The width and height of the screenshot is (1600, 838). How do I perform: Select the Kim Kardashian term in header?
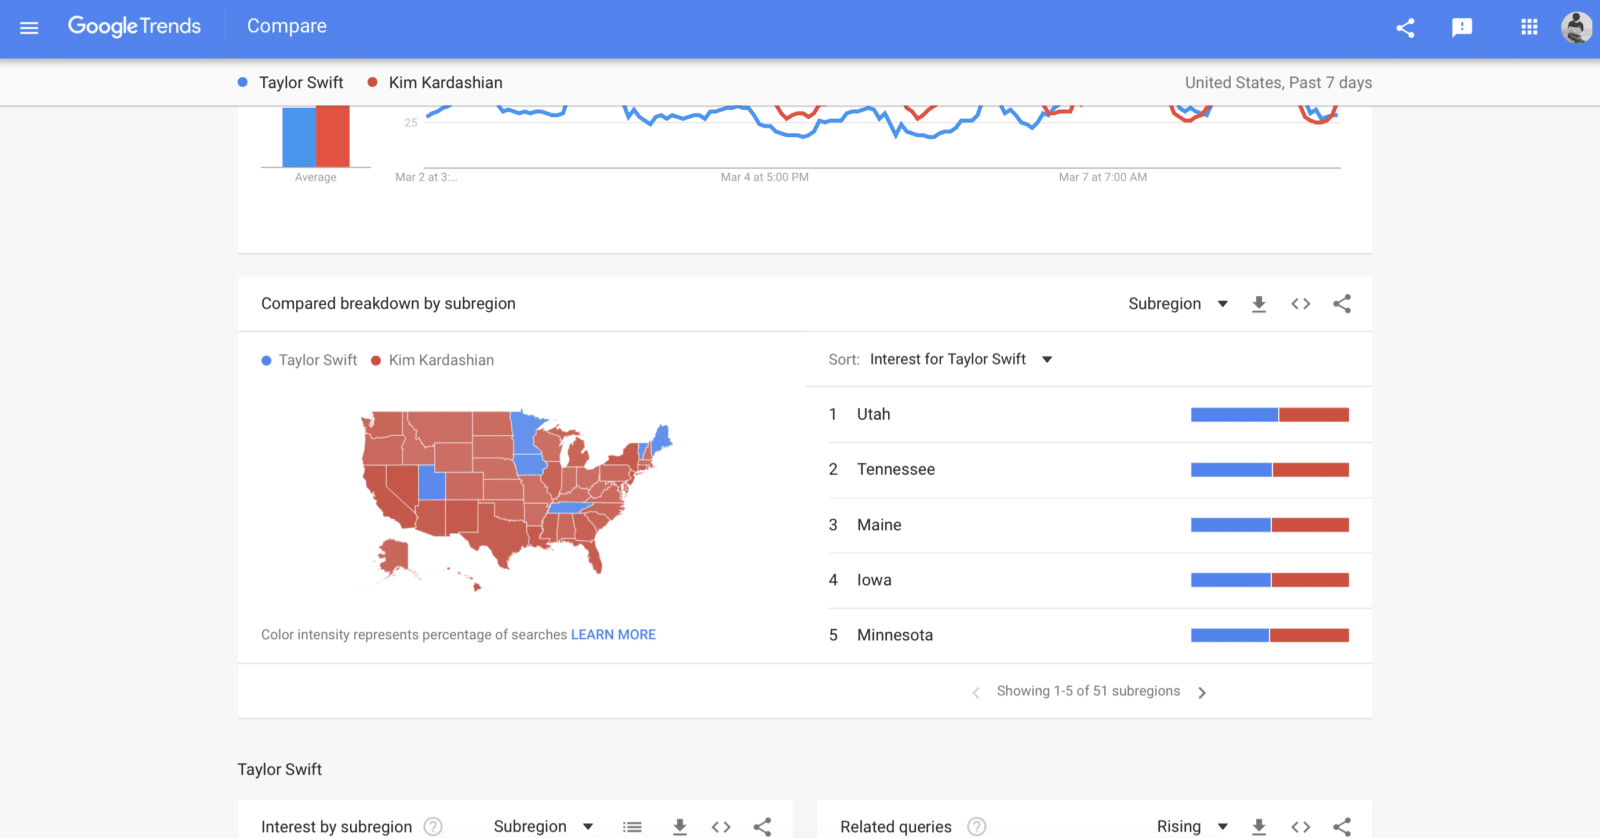point(445,83)
